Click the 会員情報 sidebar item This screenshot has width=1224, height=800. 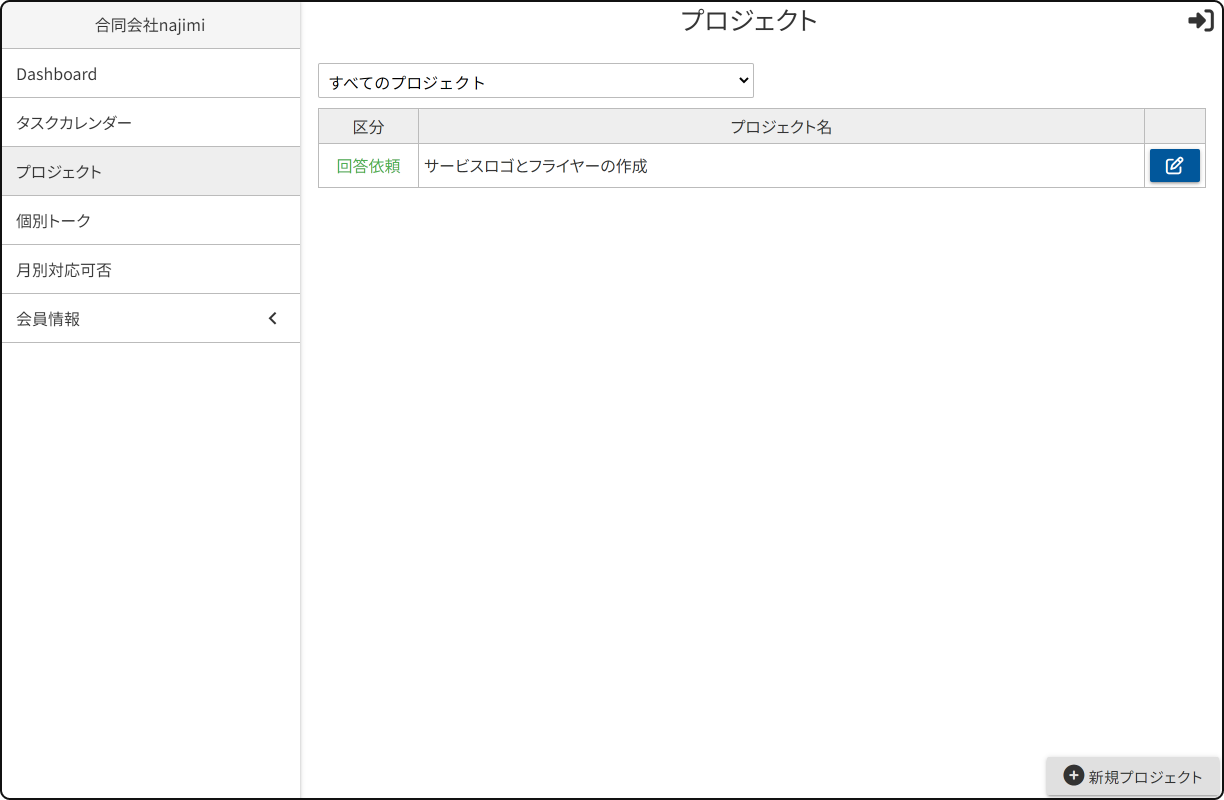click(48, 319)
